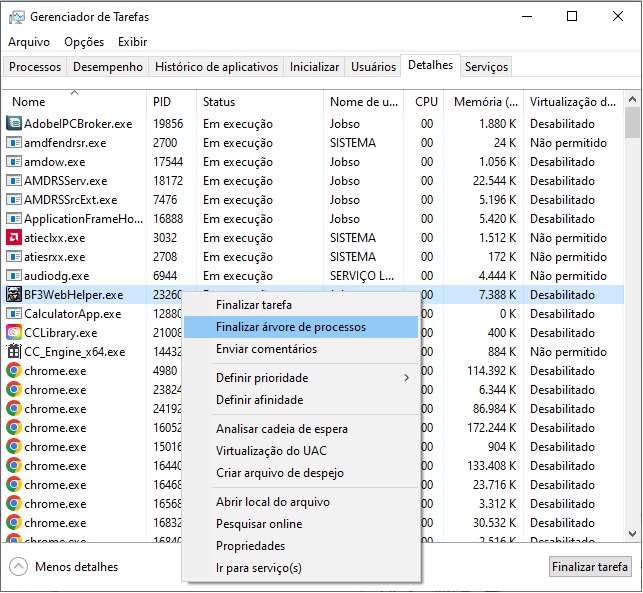Open the Exibir menu
Image resolution: width=643 pixels, height=593 pixels.
coord(132,42)
